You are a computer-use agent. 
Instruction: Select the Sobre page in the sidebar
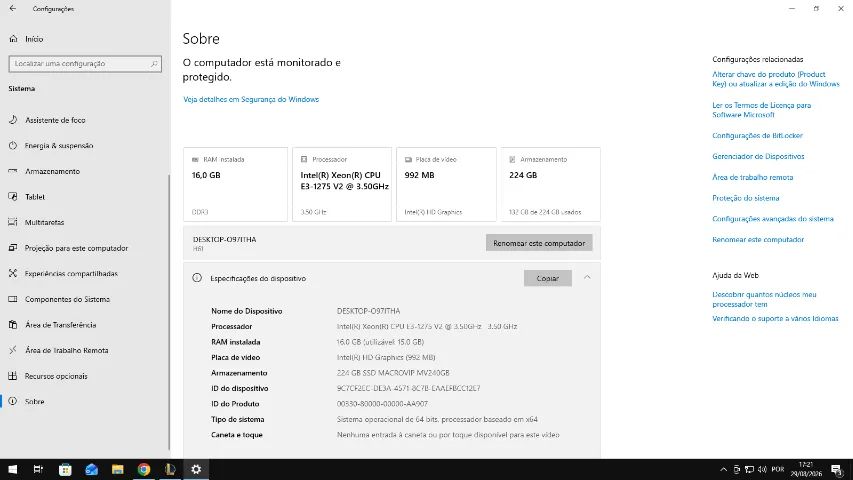pyautogui.click(x=34, y=401)
